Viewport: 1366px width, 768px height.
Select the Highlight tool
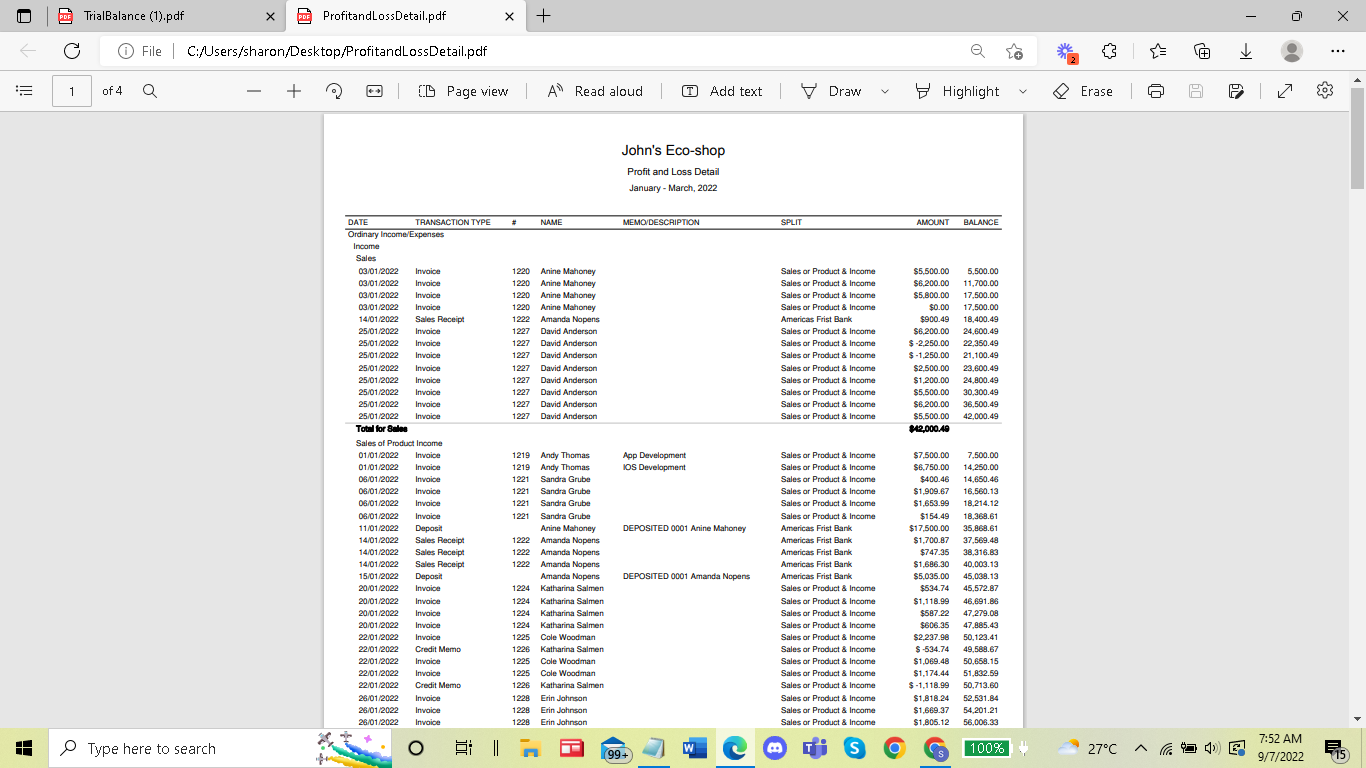tap(957, 91)
